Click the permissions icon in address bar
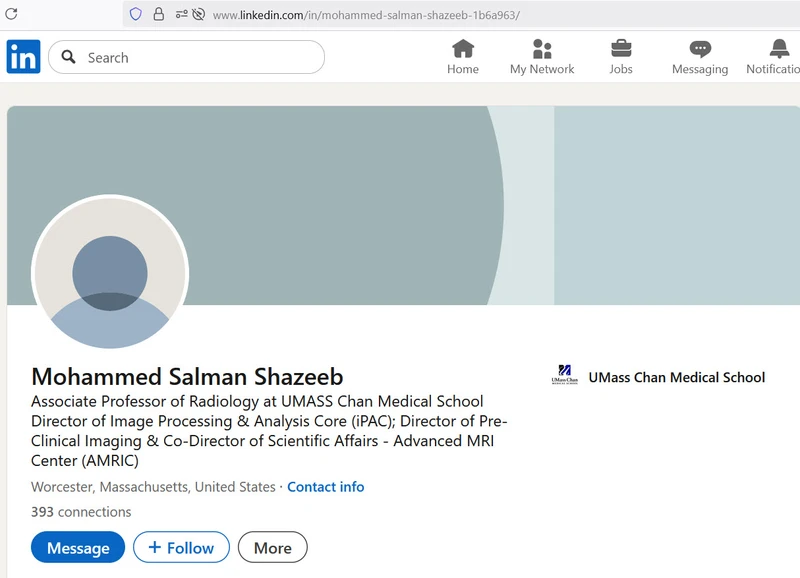This screenshot has height=578, width=800. click(182, 14)
